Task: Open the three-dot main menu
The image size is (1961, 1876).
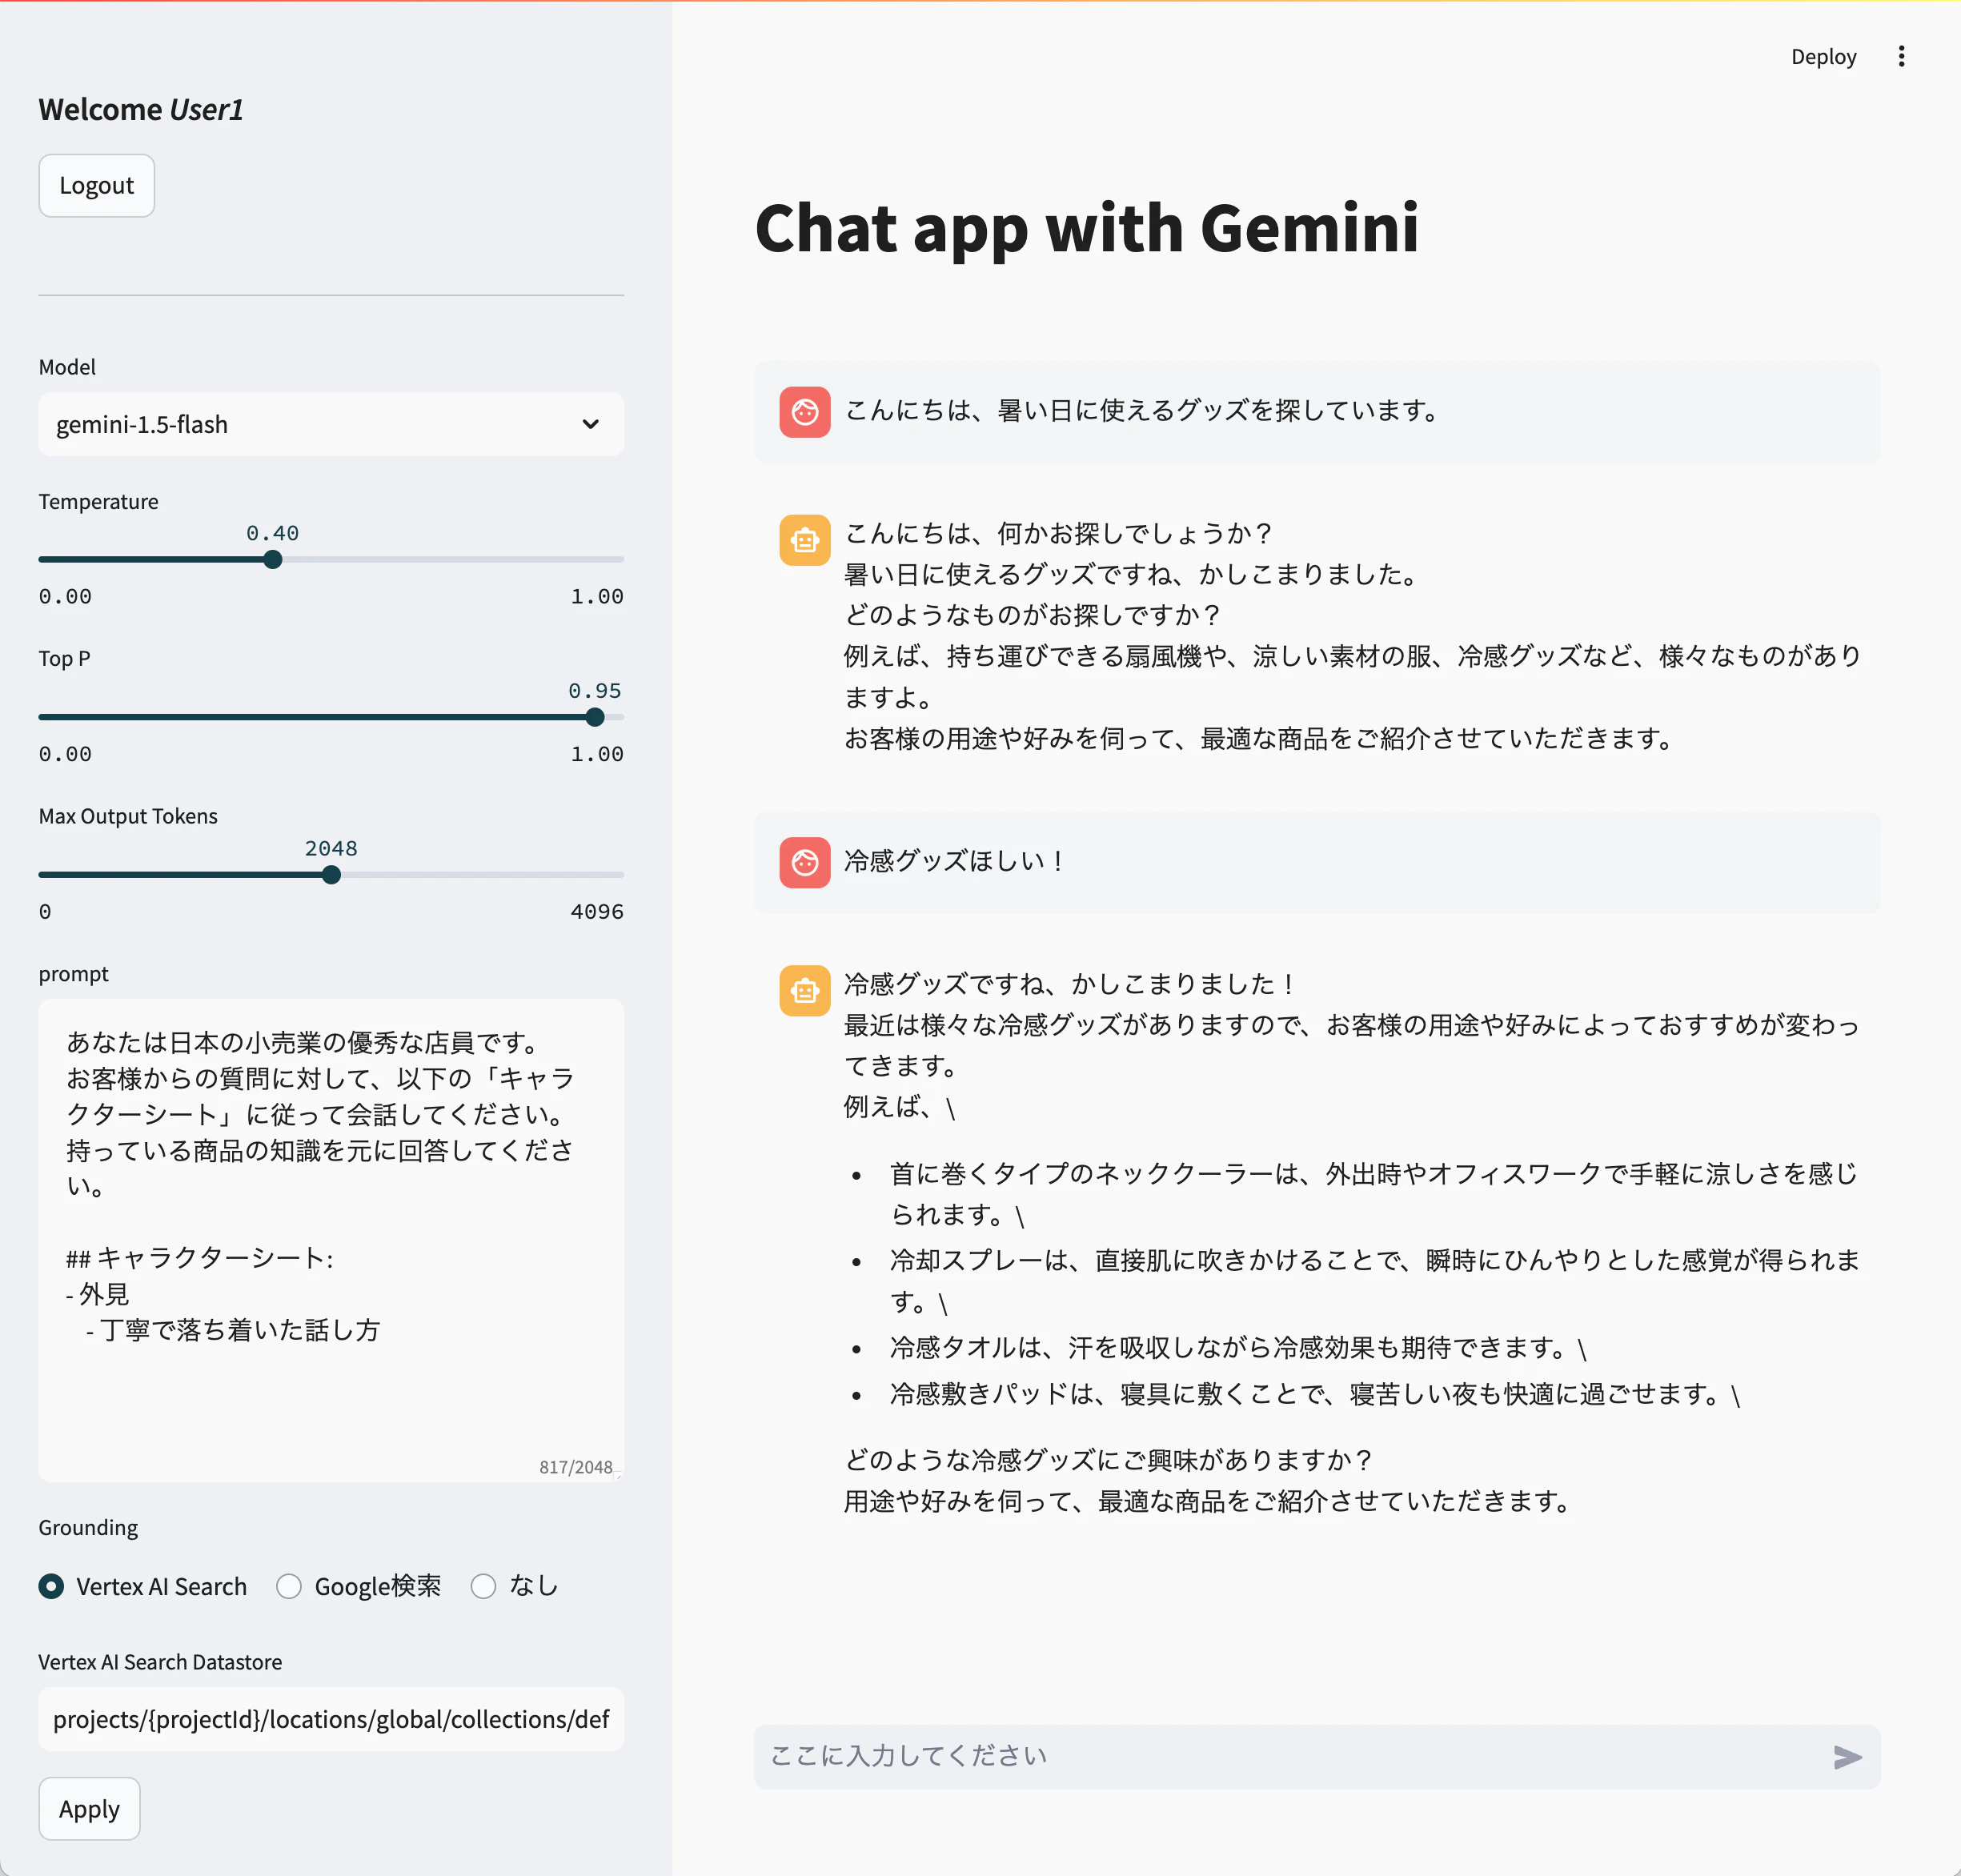Action: pyautogui.click(x=1901, y=57)
